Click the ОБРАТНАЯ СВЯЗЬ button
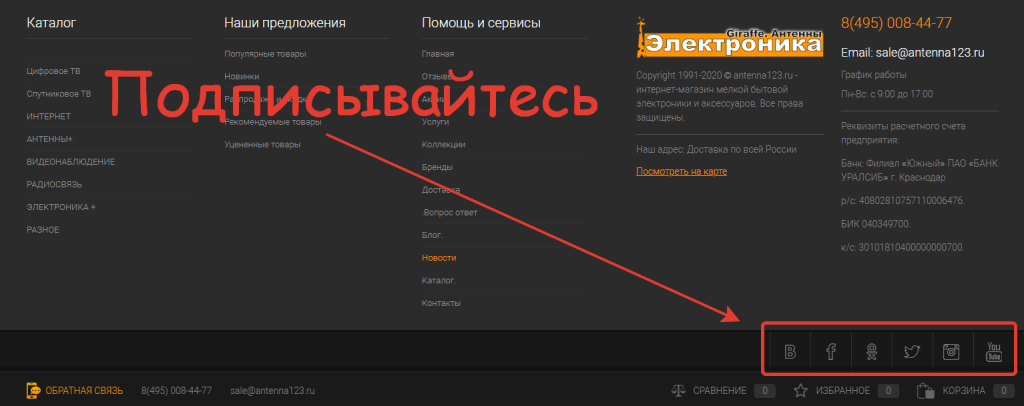1024x406 pixels. 86,390
